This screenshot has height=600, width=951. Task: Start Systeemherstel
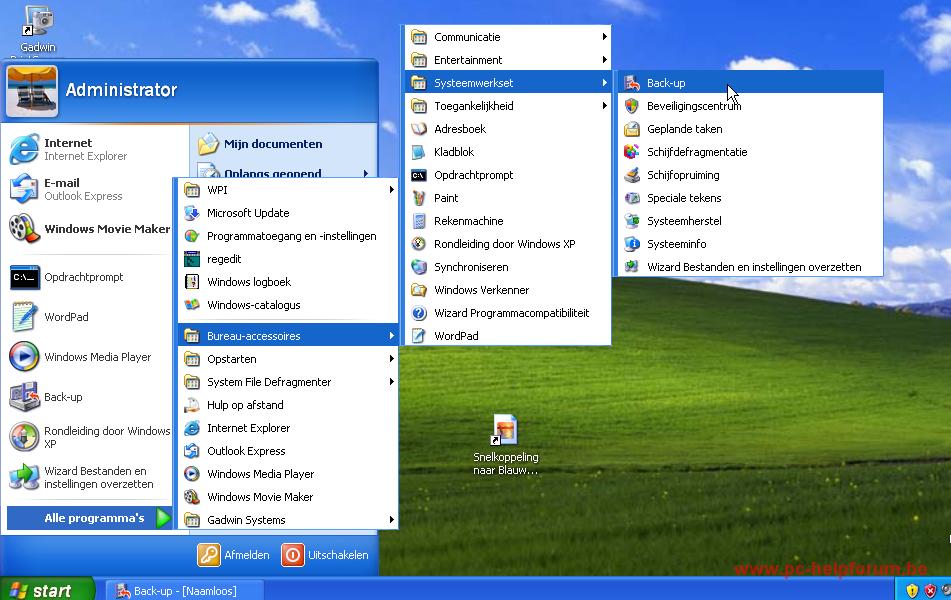(x=750, y=221)
